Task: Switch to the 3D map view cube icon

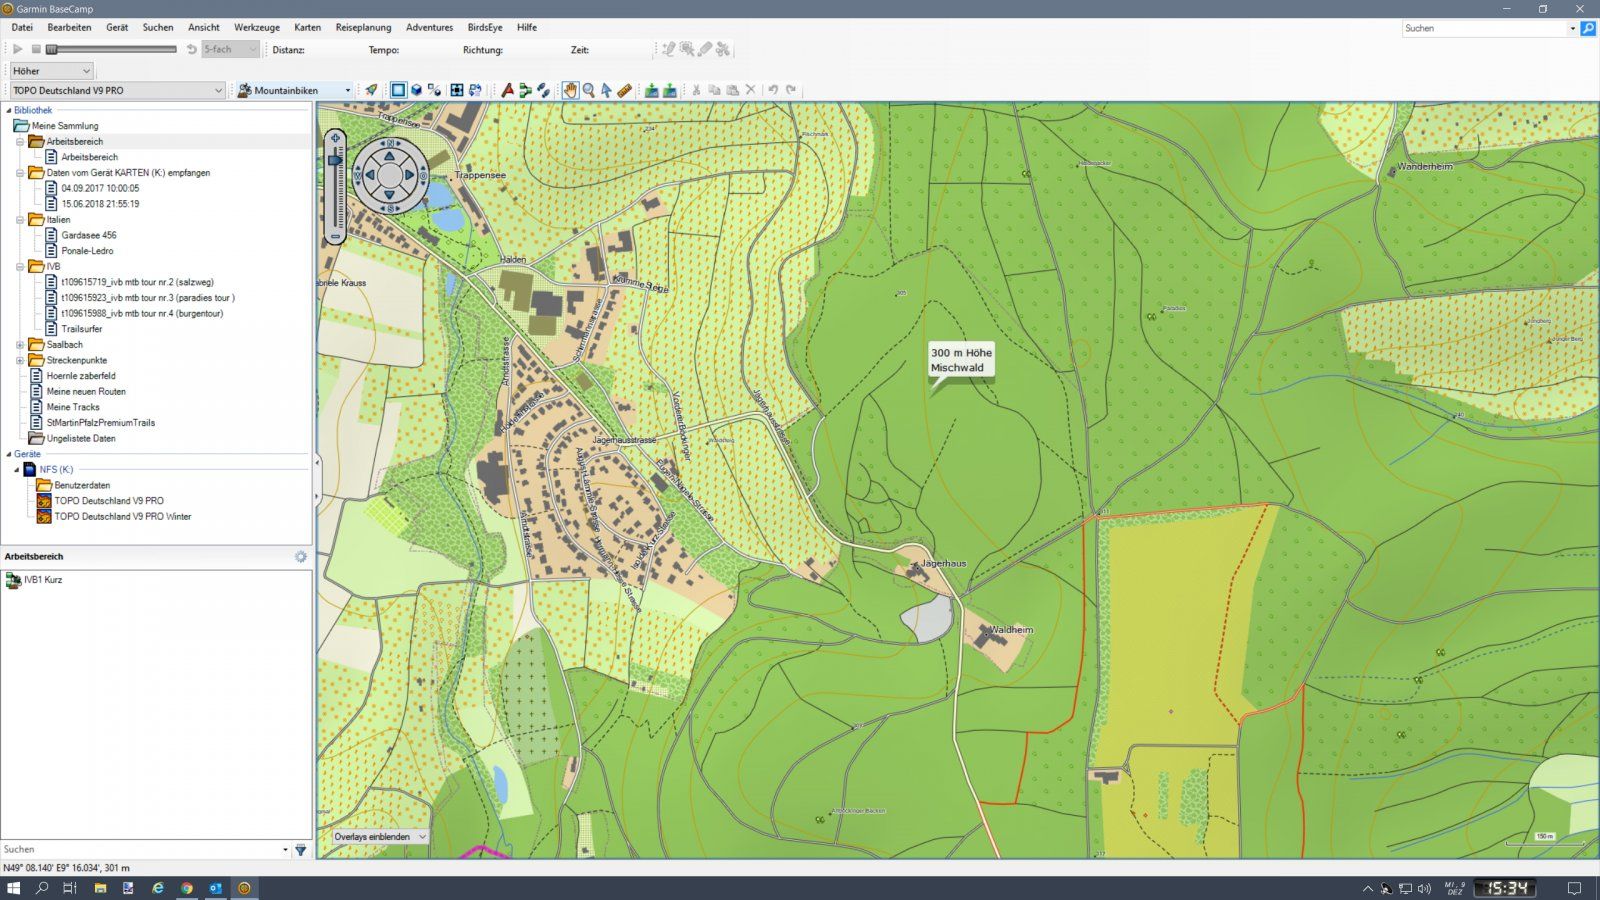Action: 416,90
